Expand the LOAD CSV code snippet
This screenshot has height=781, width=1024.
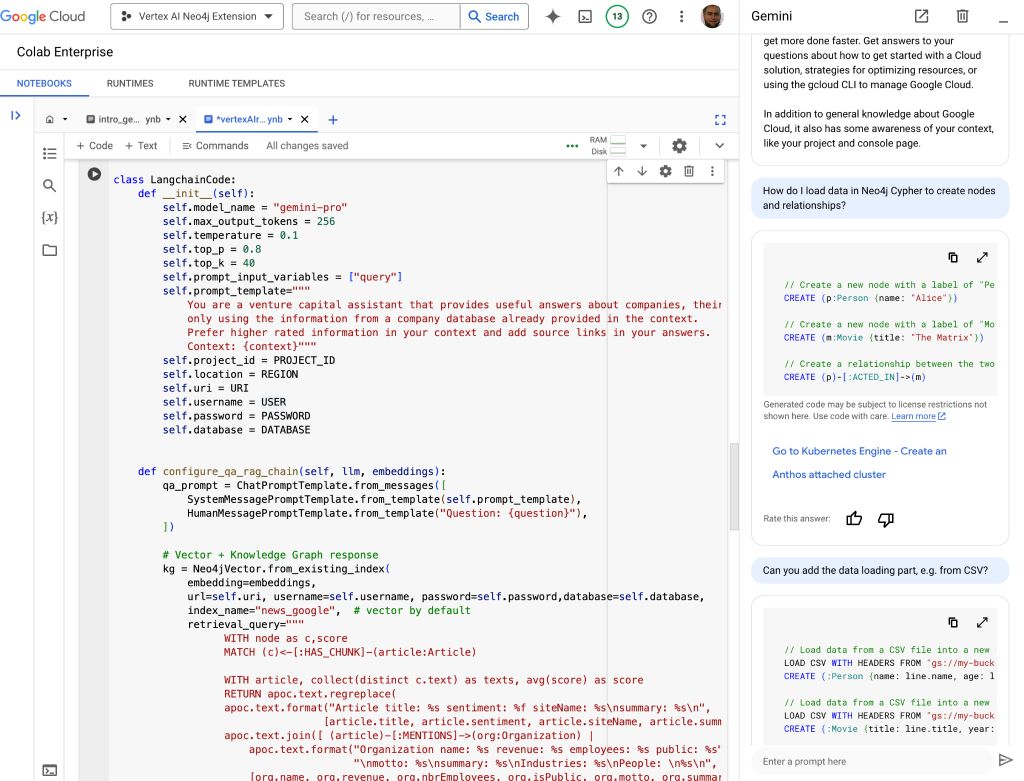pyautogui.click(x=982, y=622)
